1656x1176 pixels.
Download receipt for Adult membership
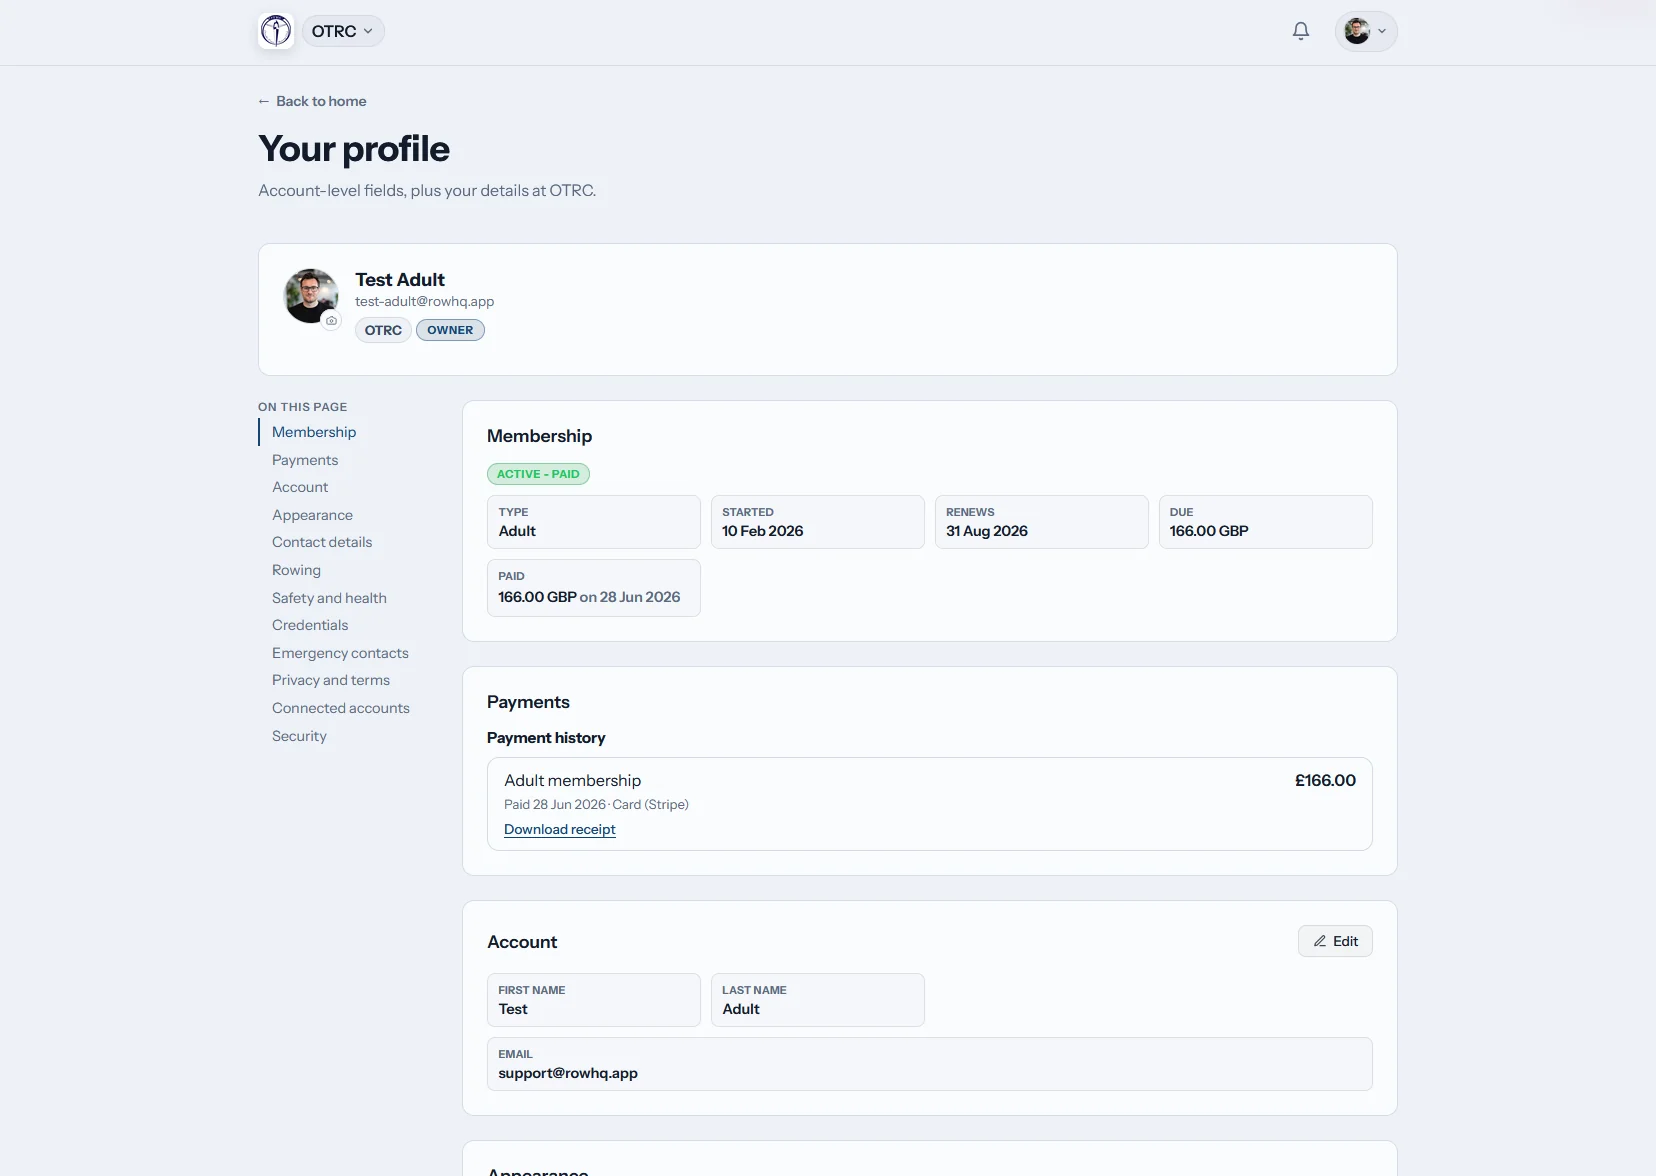click(559, 829)
